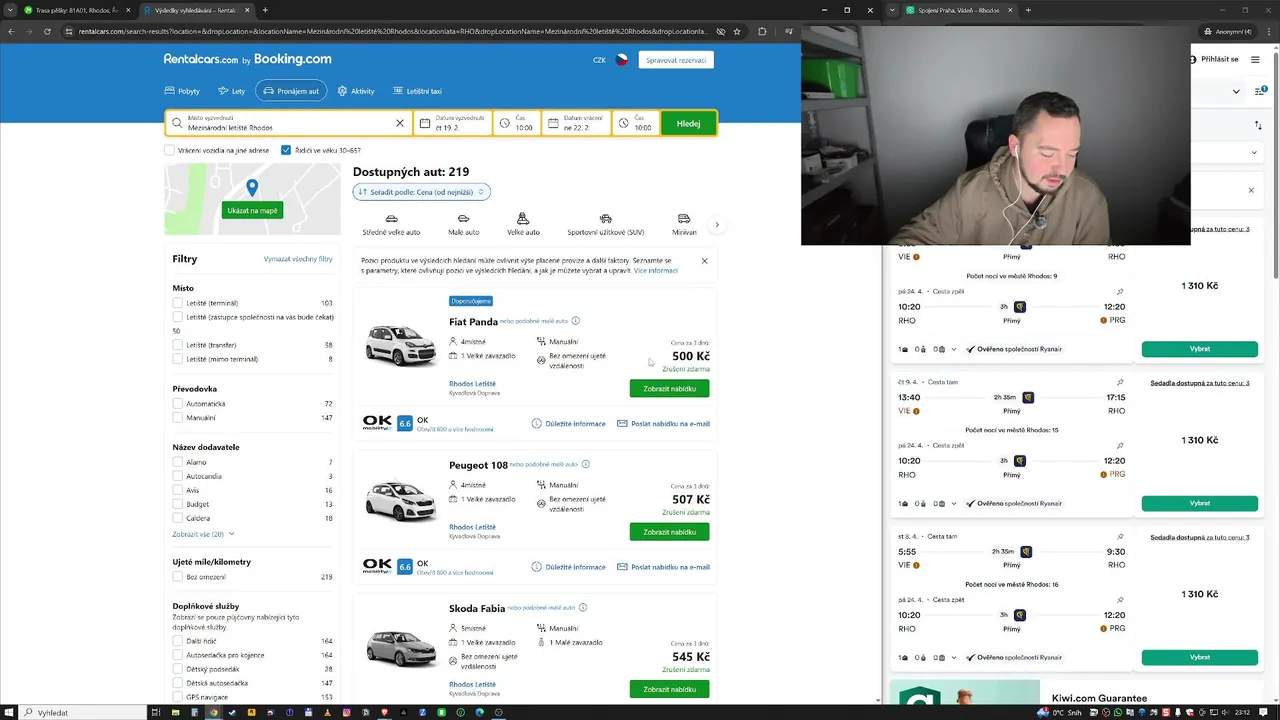This screenshot has width=1280, height=720.
Task: Check the Letiště (mimo terminál) filter
Action: (178, 359)
